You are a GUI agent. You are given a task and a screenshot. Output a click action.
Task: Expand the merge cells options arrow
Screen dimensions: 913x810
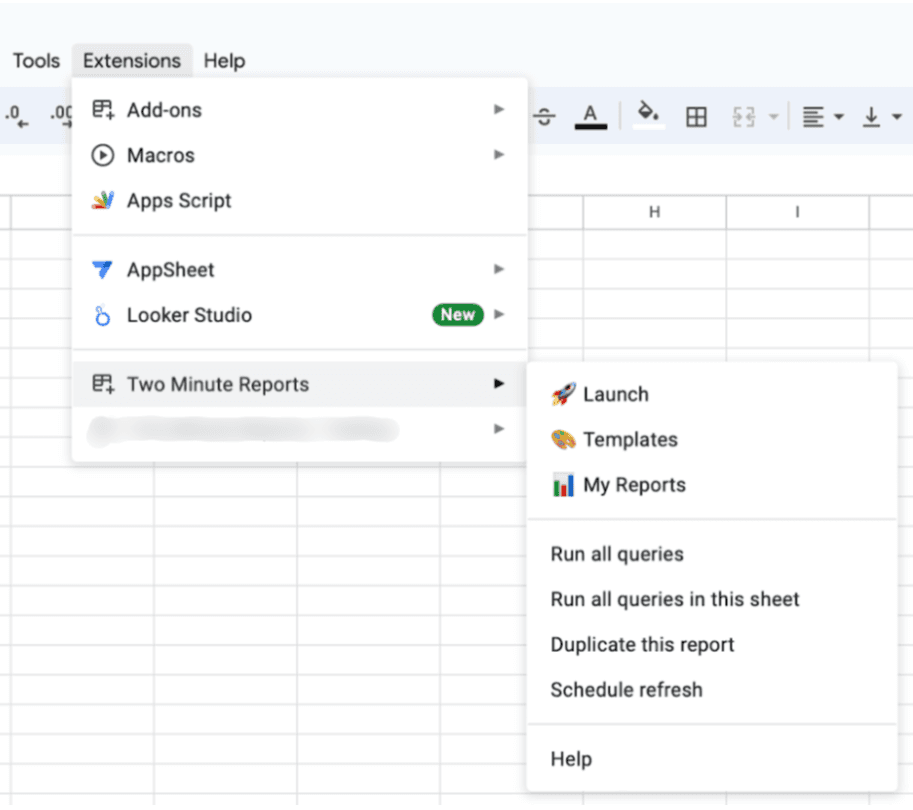(x=773, y=117)
